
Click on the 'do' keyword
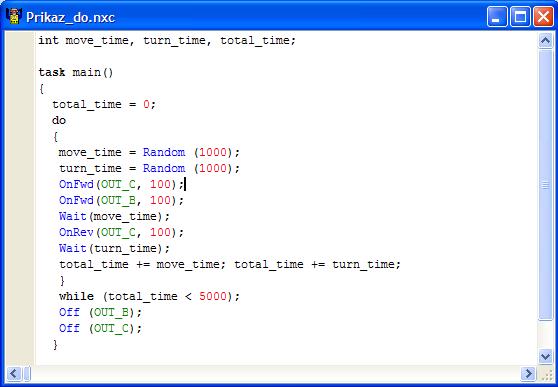pos(59,120)
